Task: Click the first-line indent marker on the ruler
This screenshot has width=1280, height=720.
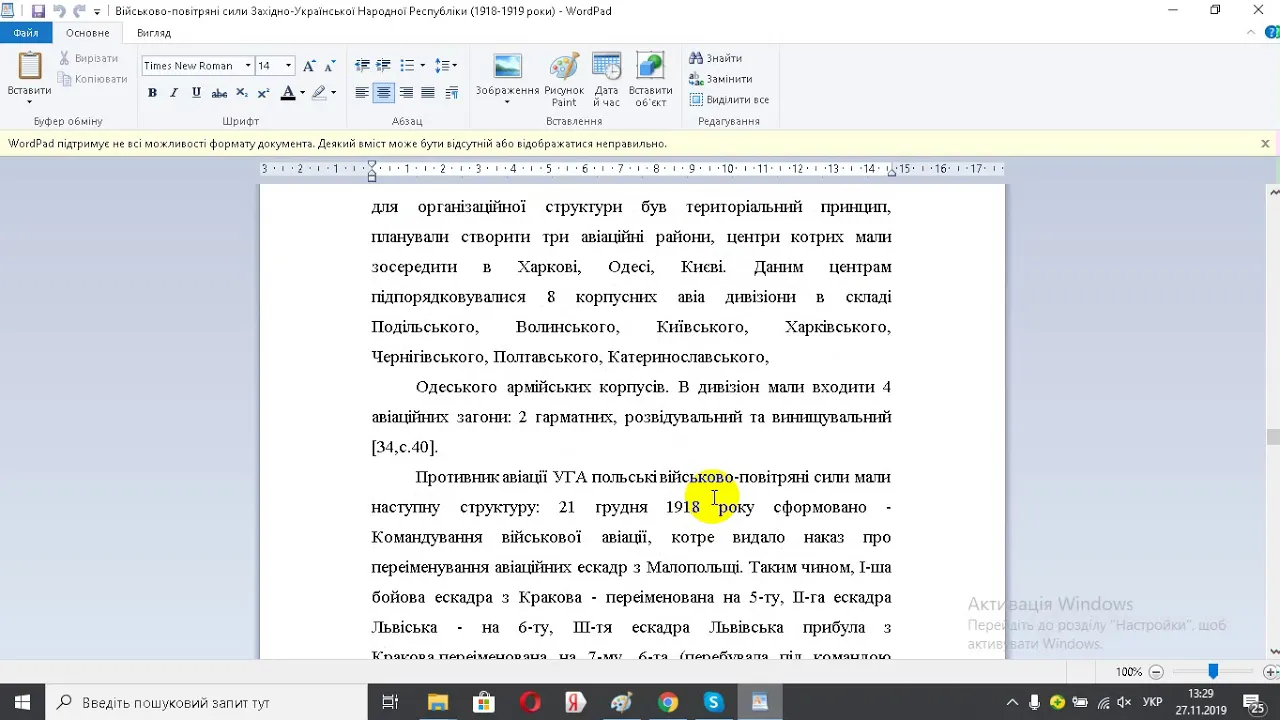Action: [x=372, y=165]
